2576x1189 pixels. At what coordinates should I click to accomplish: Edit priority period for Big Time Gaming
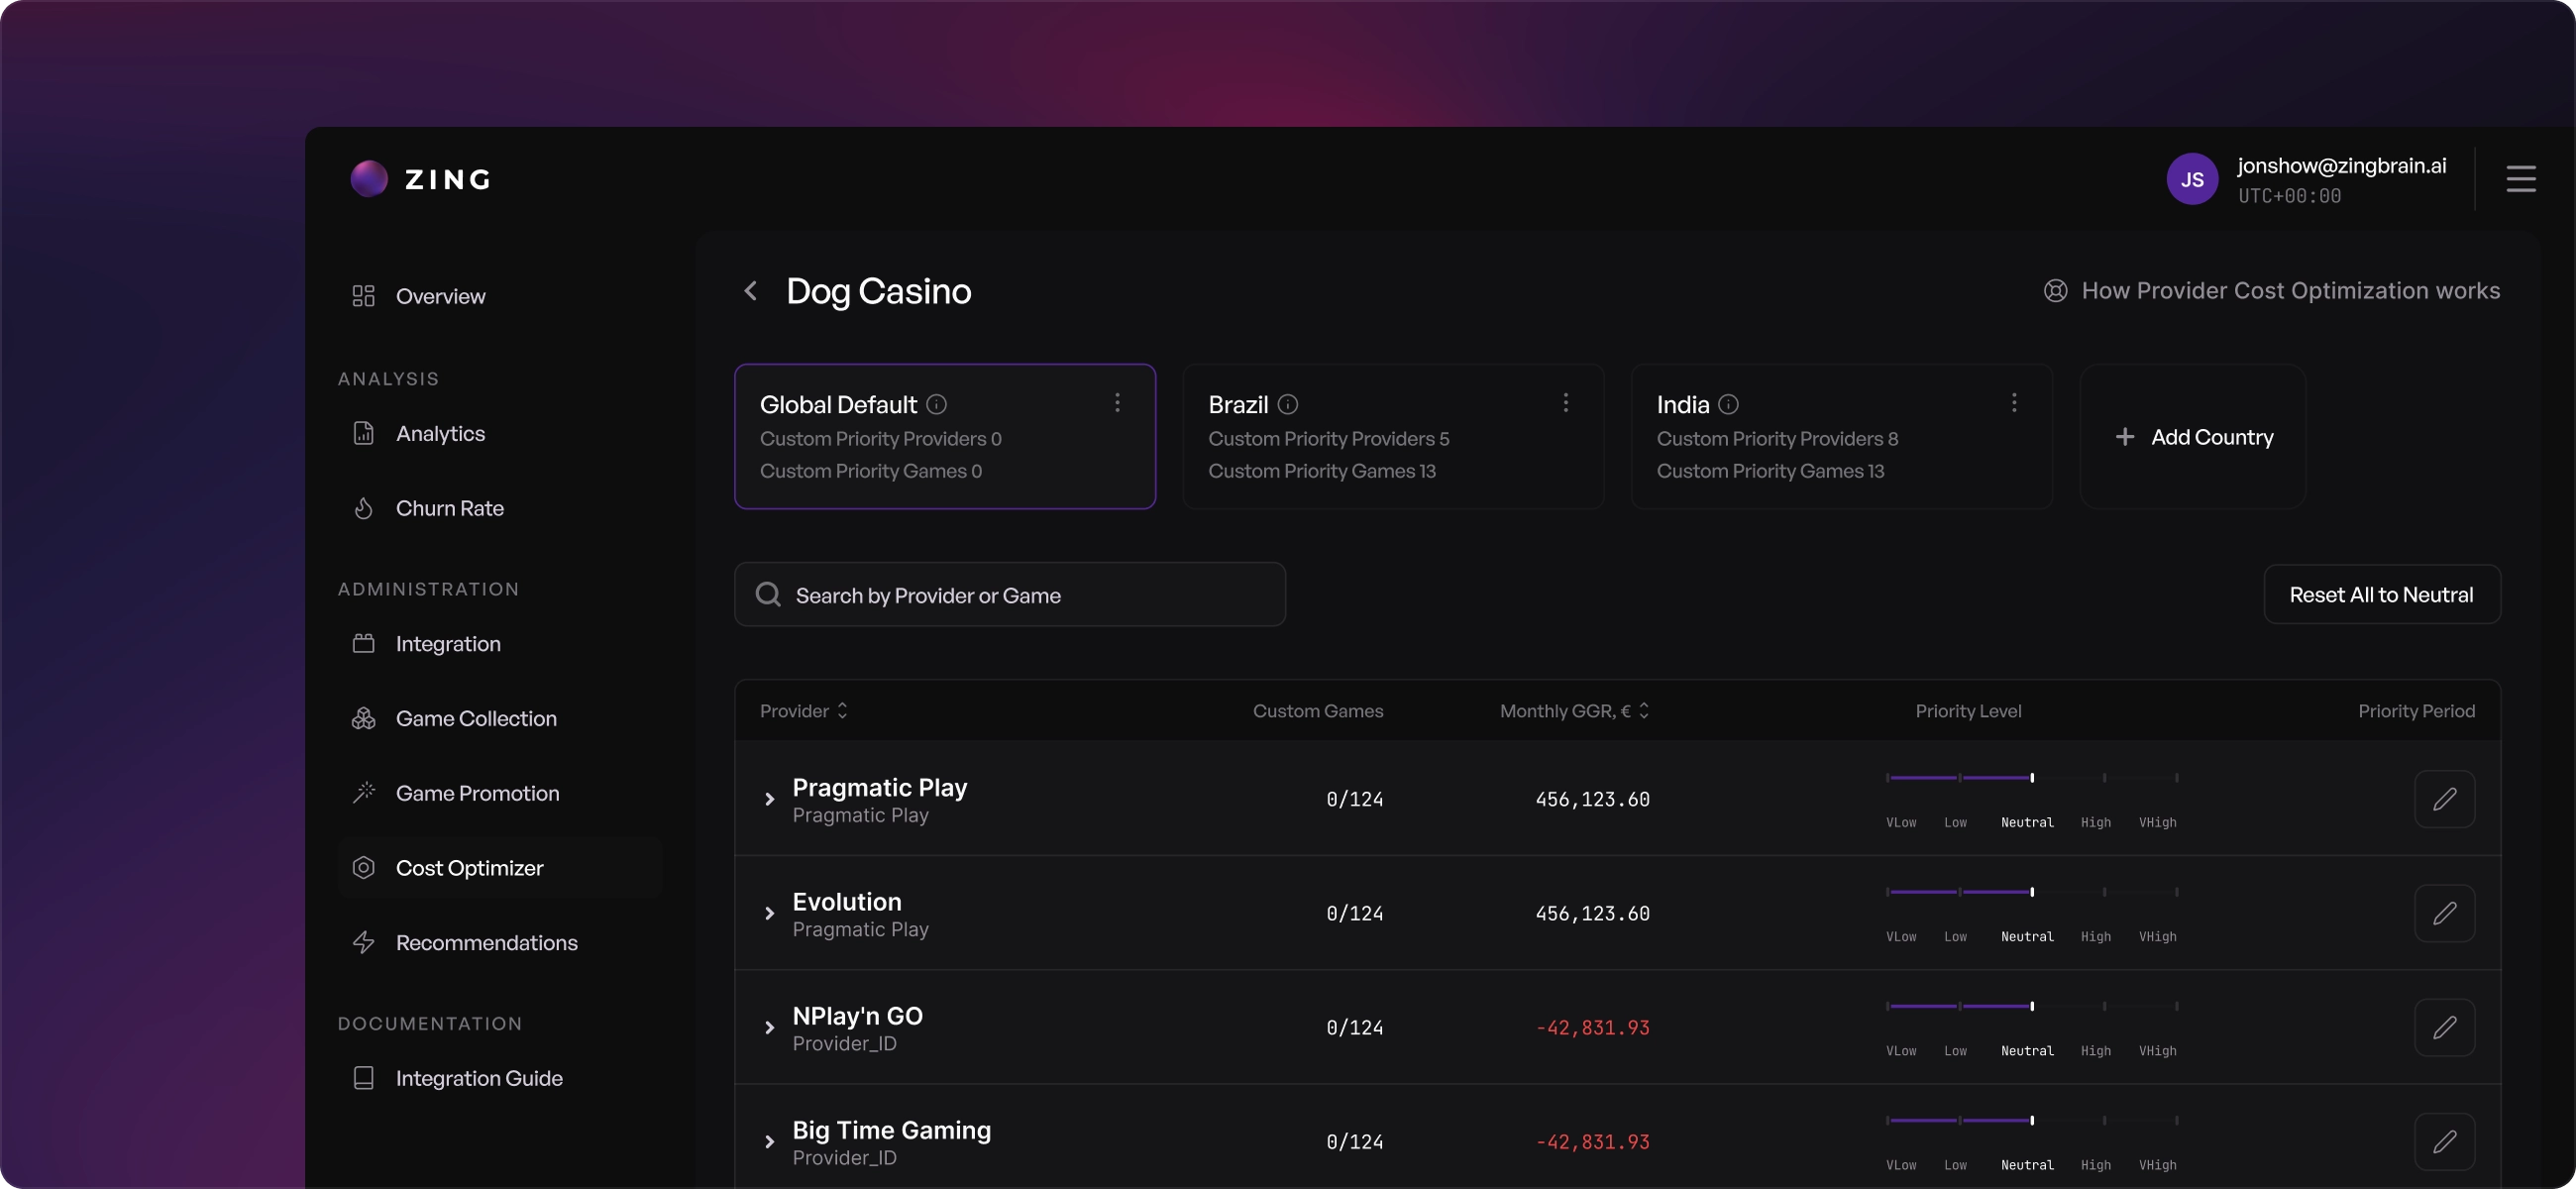[2444, 1141]
